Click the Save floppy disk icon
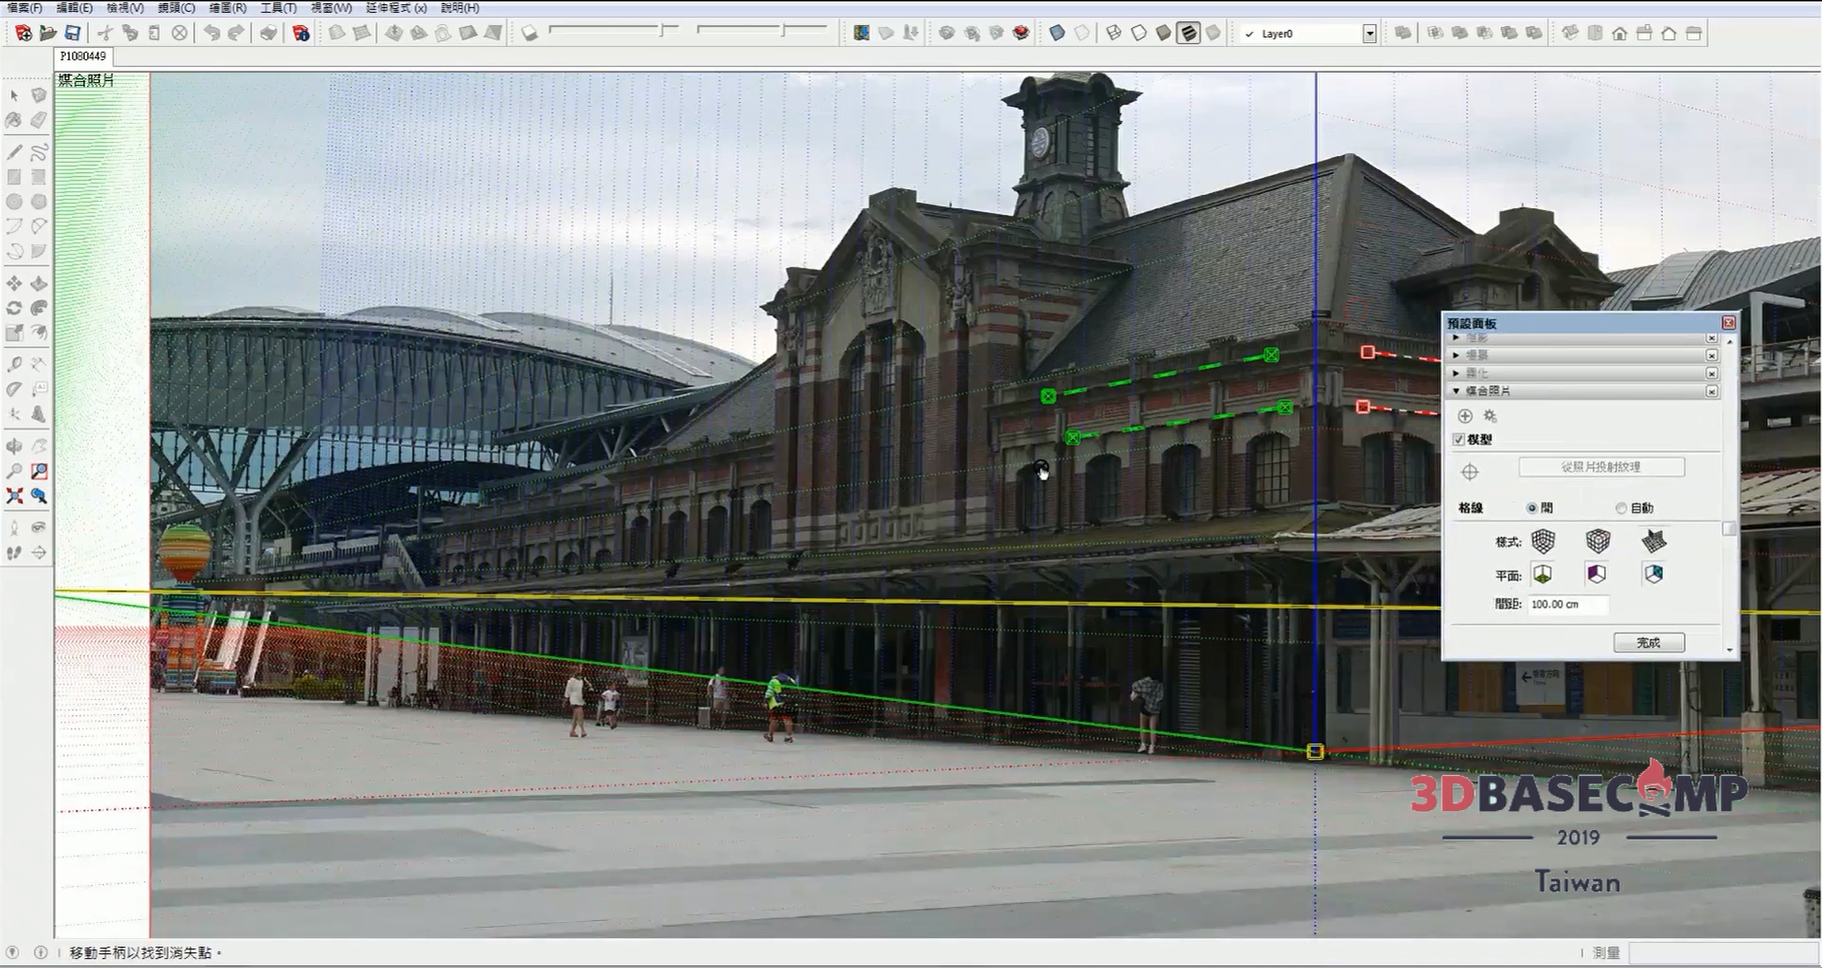The width and height of the screenshot is (1822, 968). pyautogui.click(x=72, y=33)
